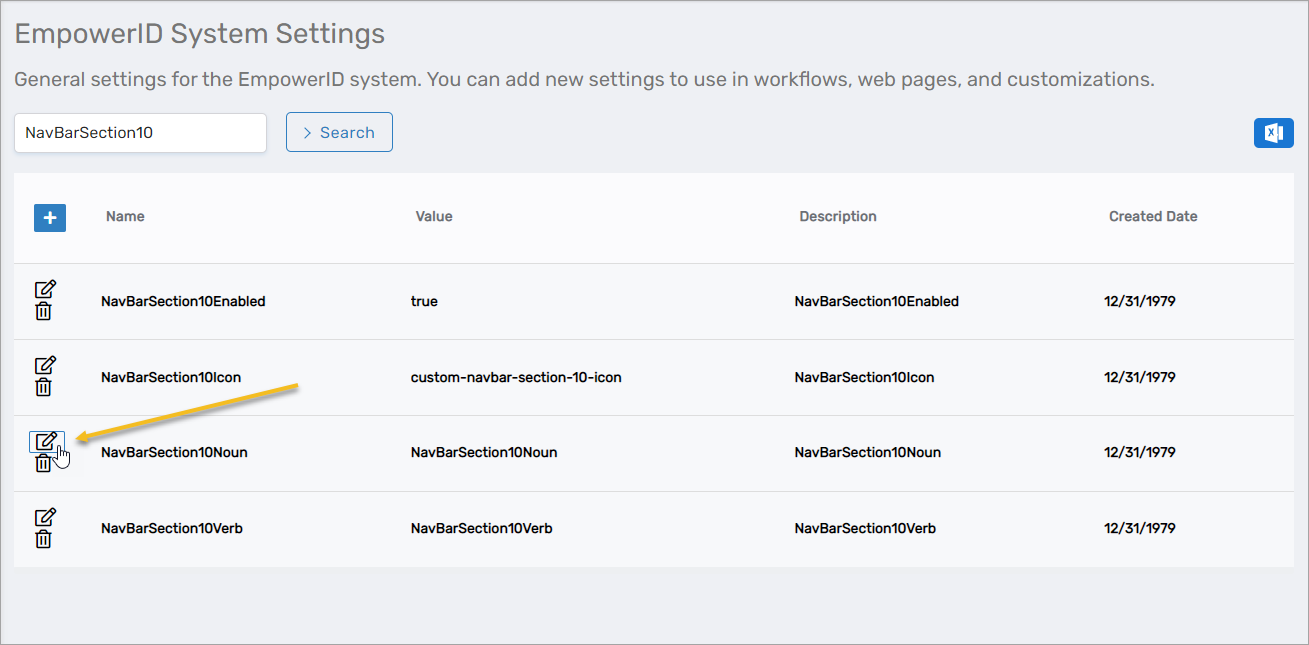This screenshot has width=1309, height=645.
Task: Edit the NavBarSection10Verb setting
Action: [45, 517]
